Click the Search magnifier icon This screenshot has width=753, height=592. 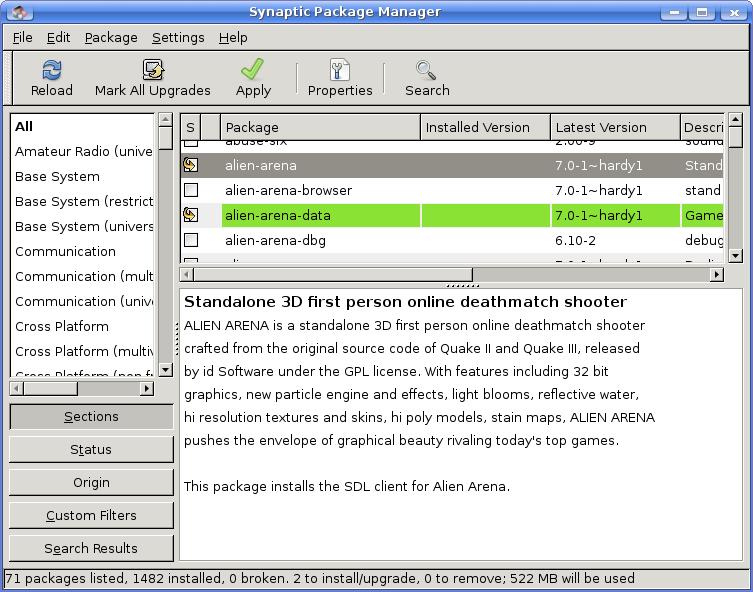[427, 71]
